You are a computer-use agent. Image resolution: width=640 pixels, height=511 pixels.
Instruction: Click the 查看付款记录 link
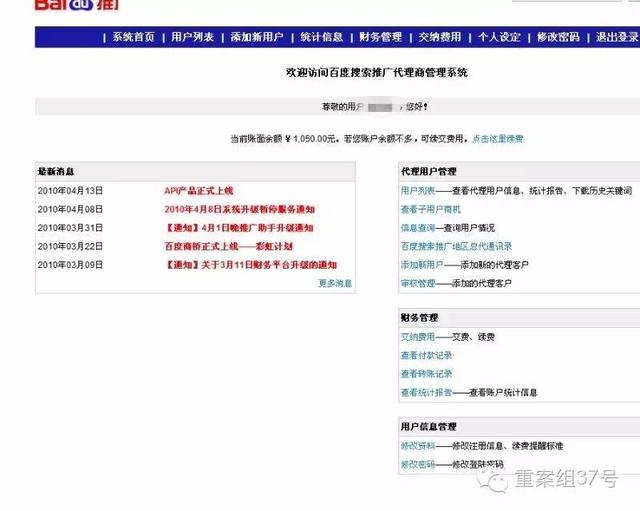(x=426, y=355)
